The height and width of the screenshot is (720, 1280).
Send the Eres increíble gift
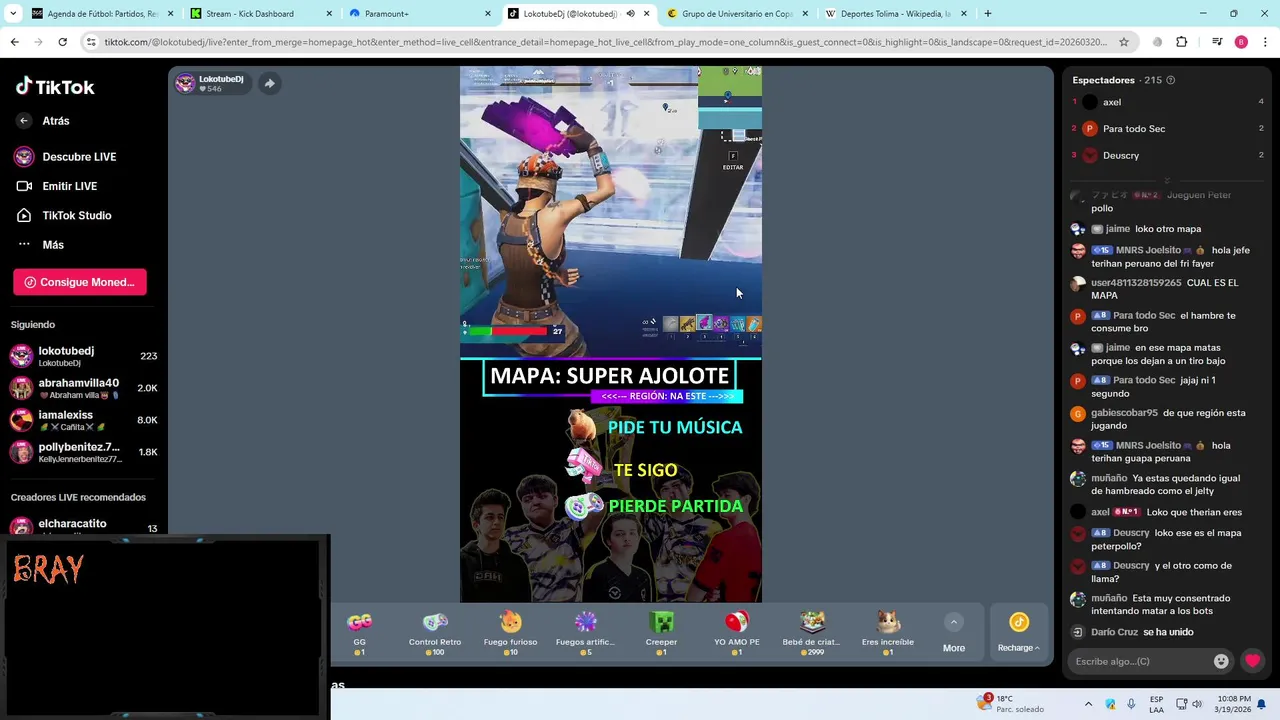pyautogui.click(x=888, y=634)
